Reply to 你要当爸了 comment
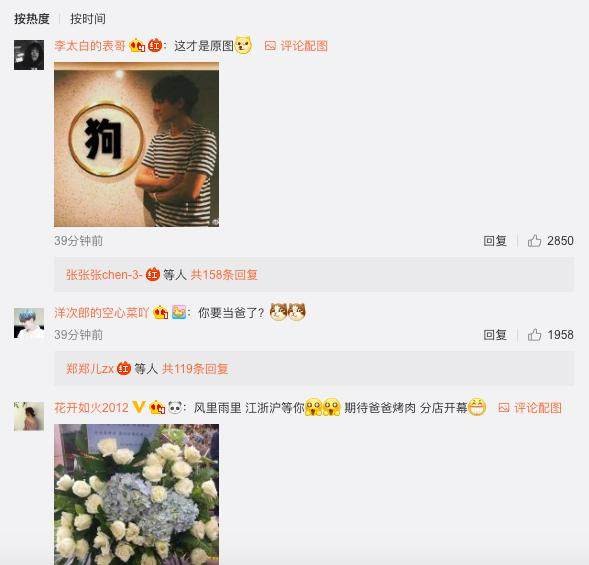 tap(495, 334)
